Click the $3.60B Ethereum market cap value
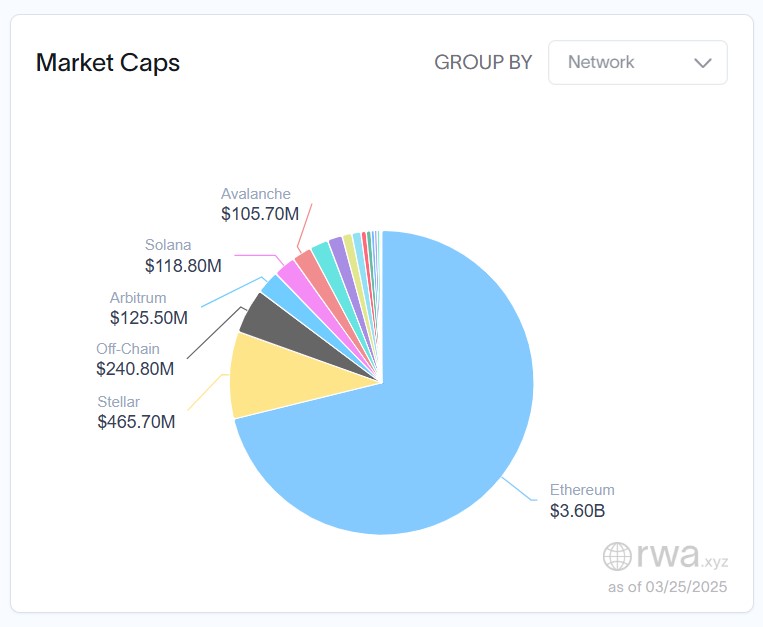 pyautogui.click(x=577, y=511)
